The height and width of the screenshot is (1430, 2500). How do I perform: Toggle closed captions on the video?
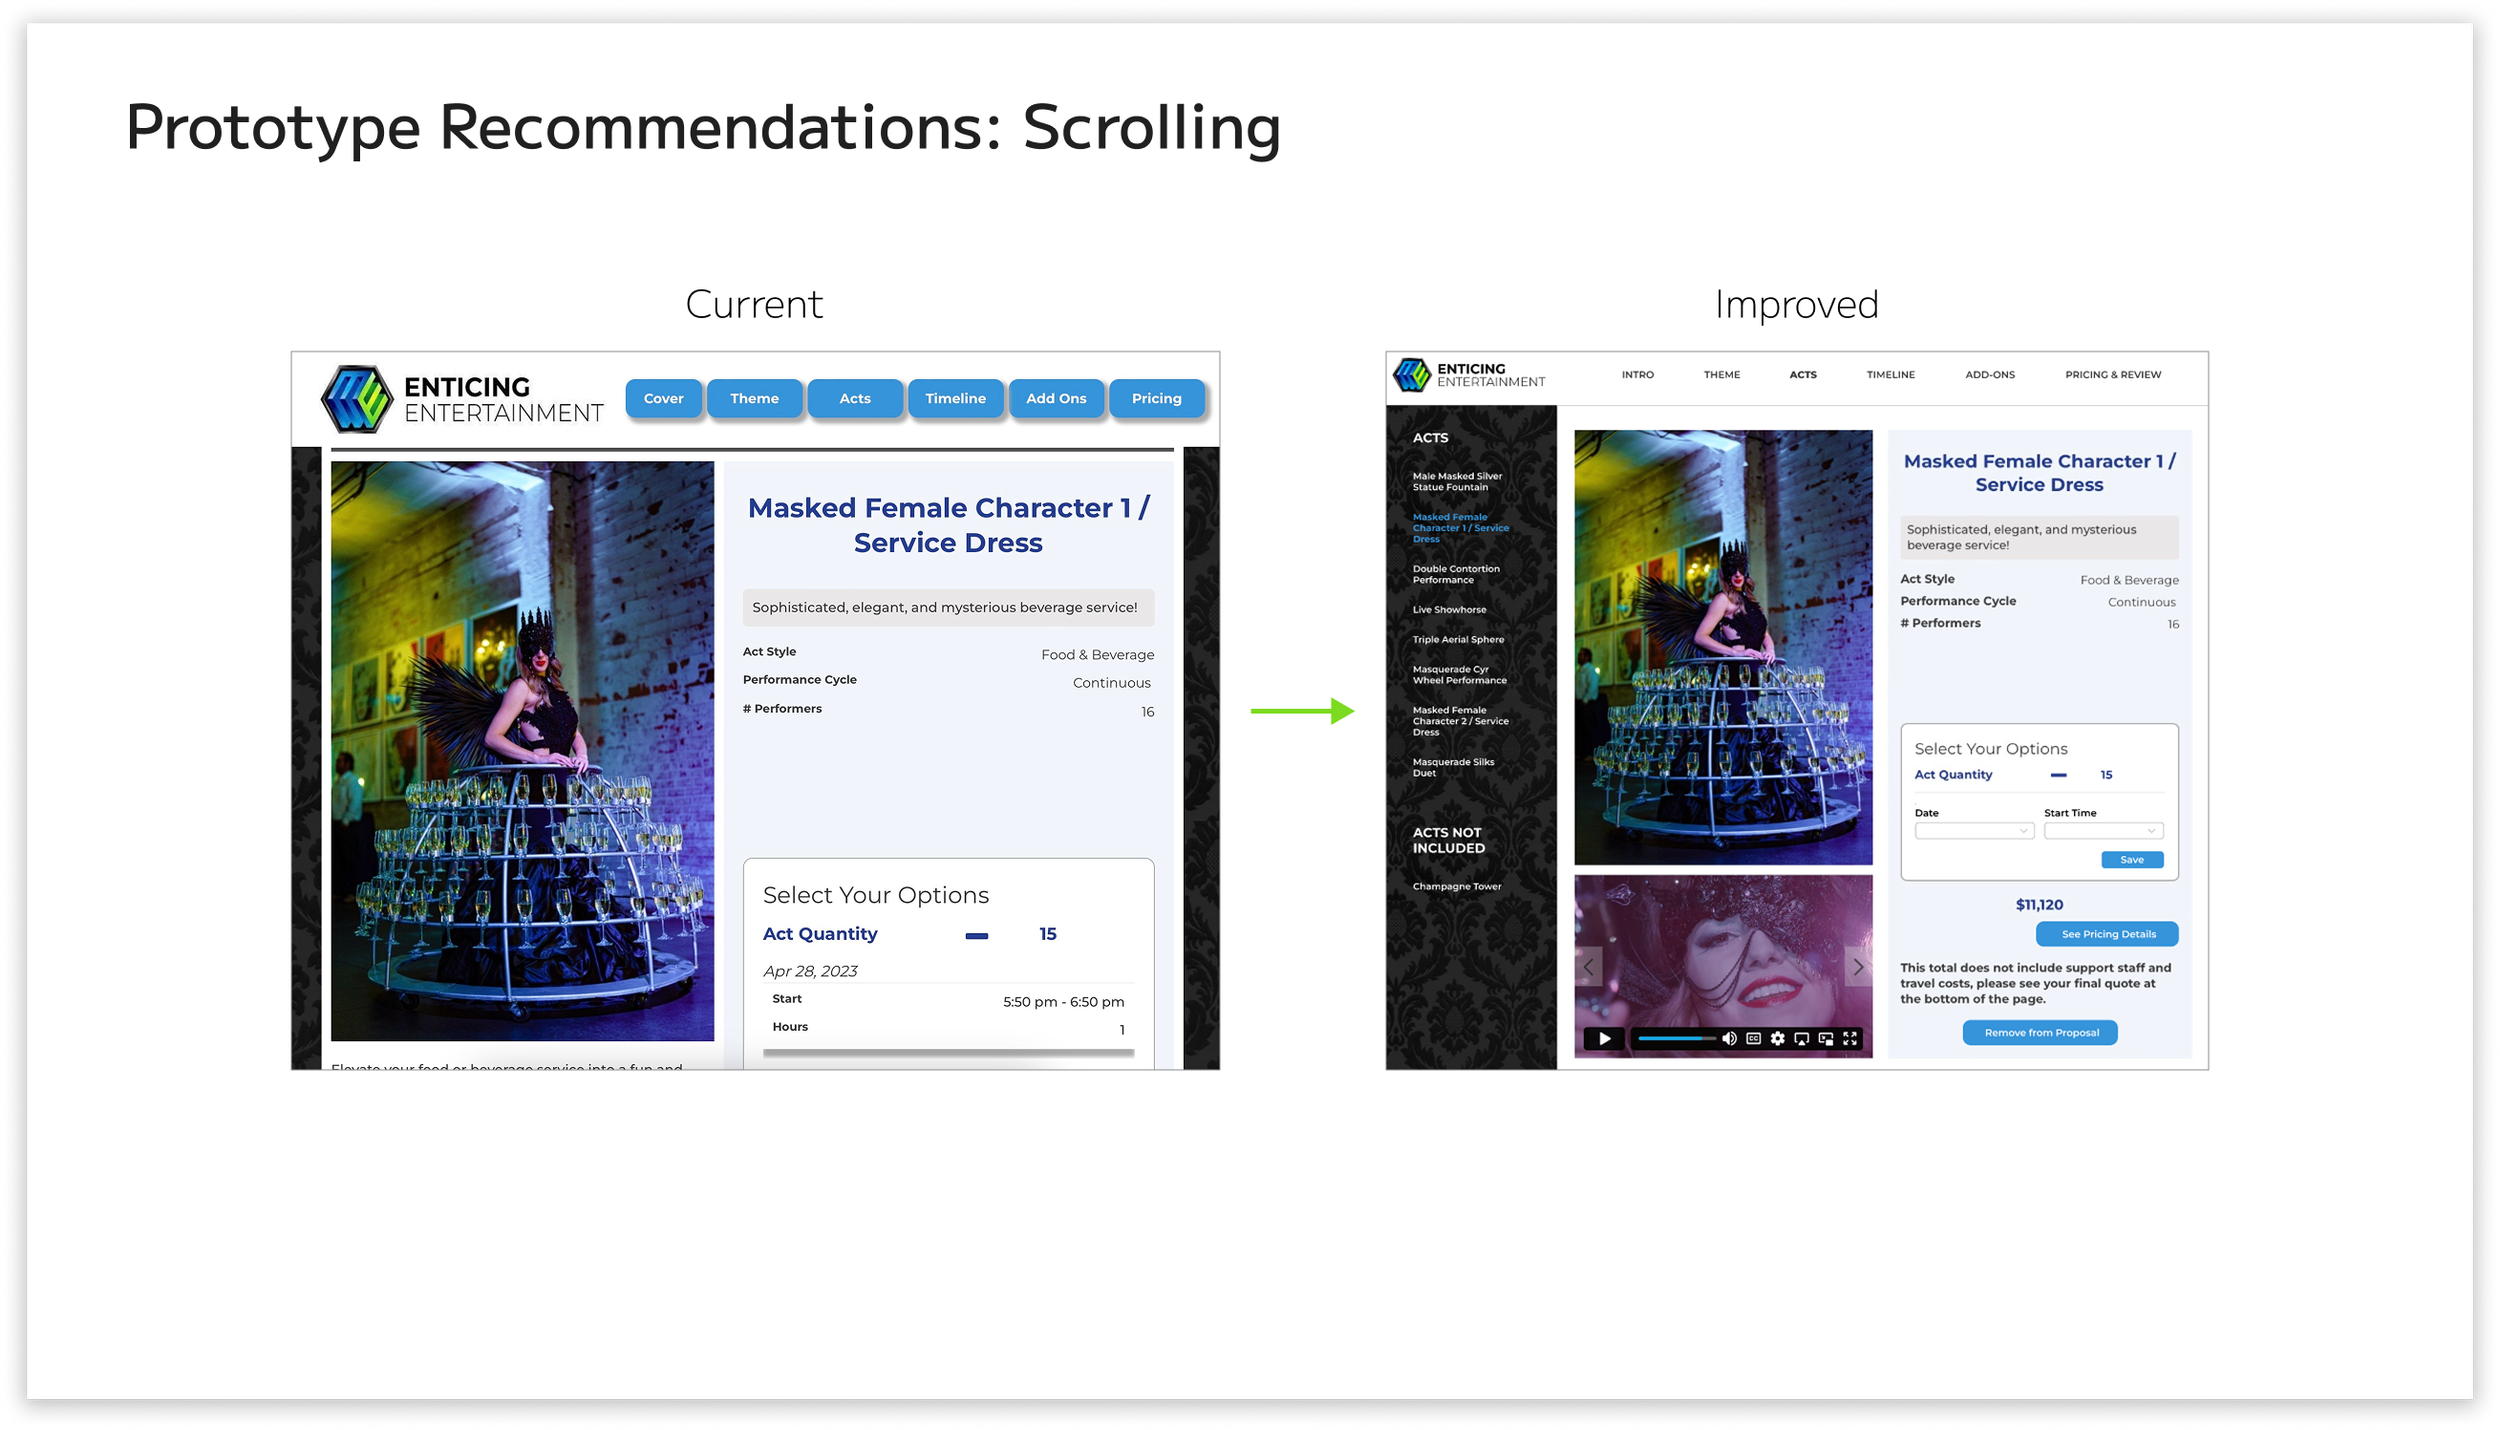point(1753,1038)
